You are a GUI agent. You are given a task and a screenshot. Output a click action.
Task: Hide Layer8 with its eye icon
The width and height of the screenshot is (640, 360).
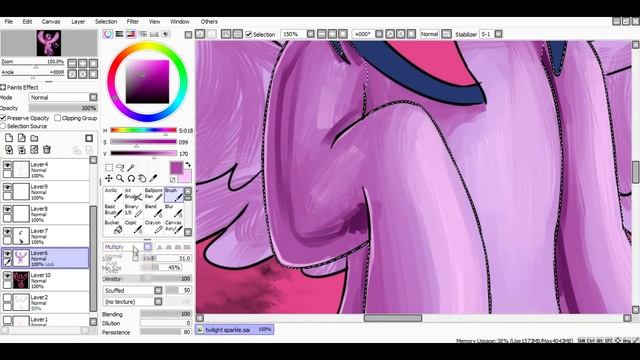coord(7,209)
